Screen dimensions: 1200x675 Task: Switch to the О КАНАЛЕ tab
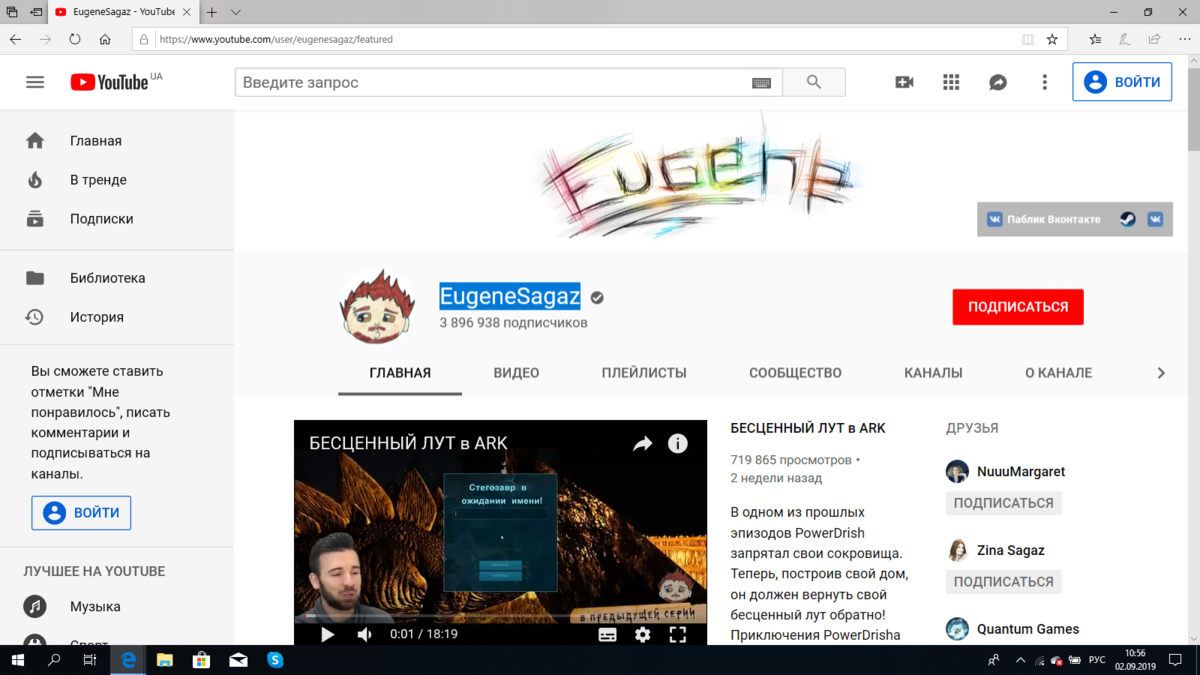tap(1058, 373)
